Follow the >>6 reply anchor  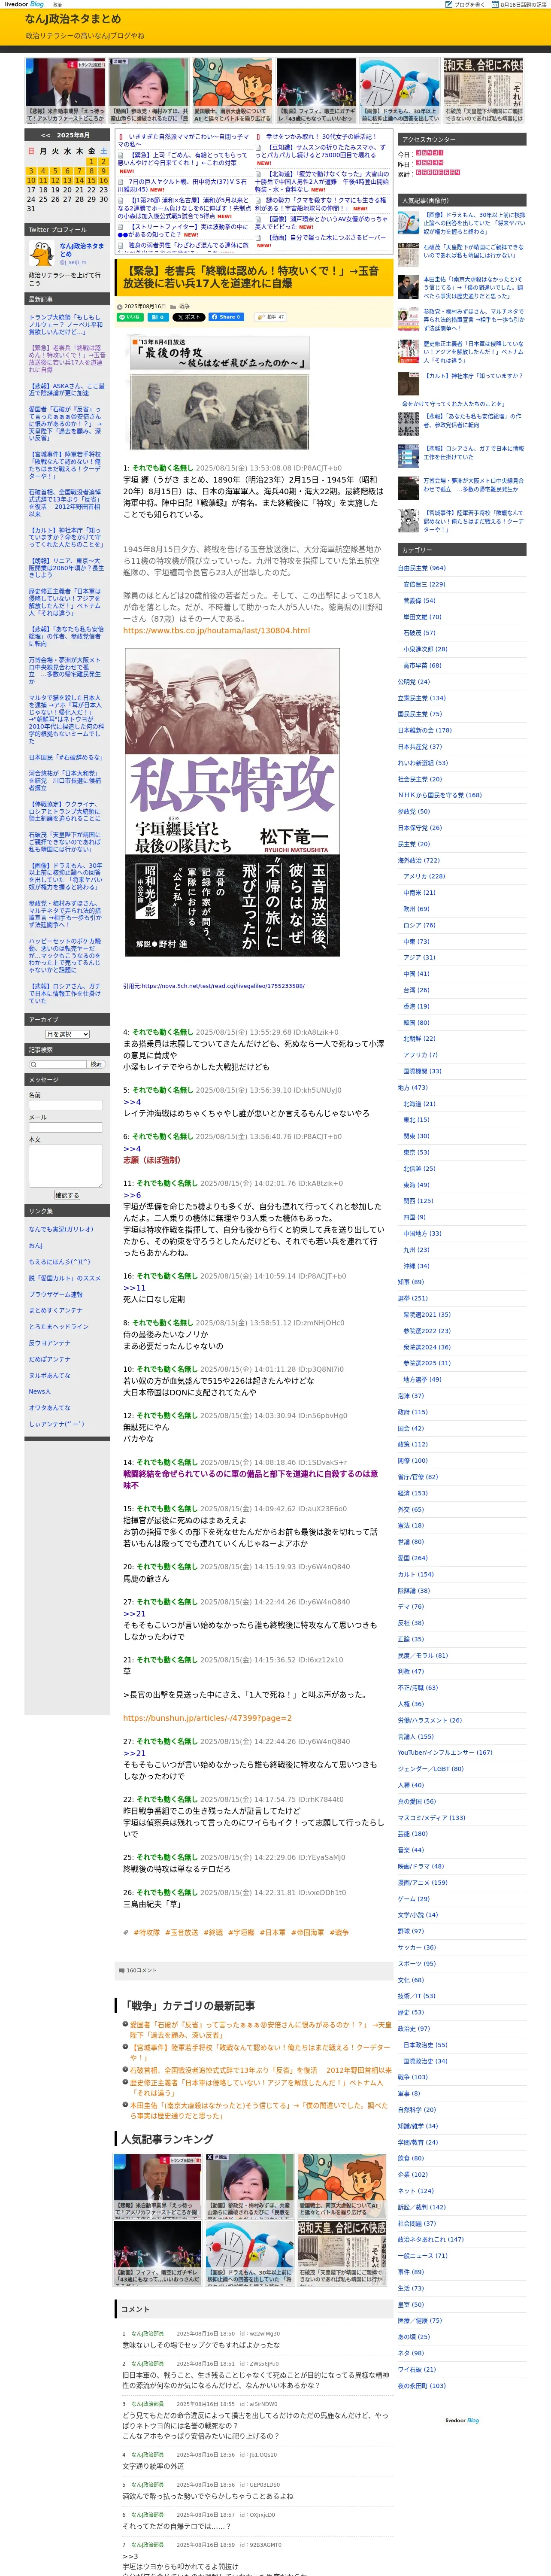pyautogui.click(x=132, y=1195)
